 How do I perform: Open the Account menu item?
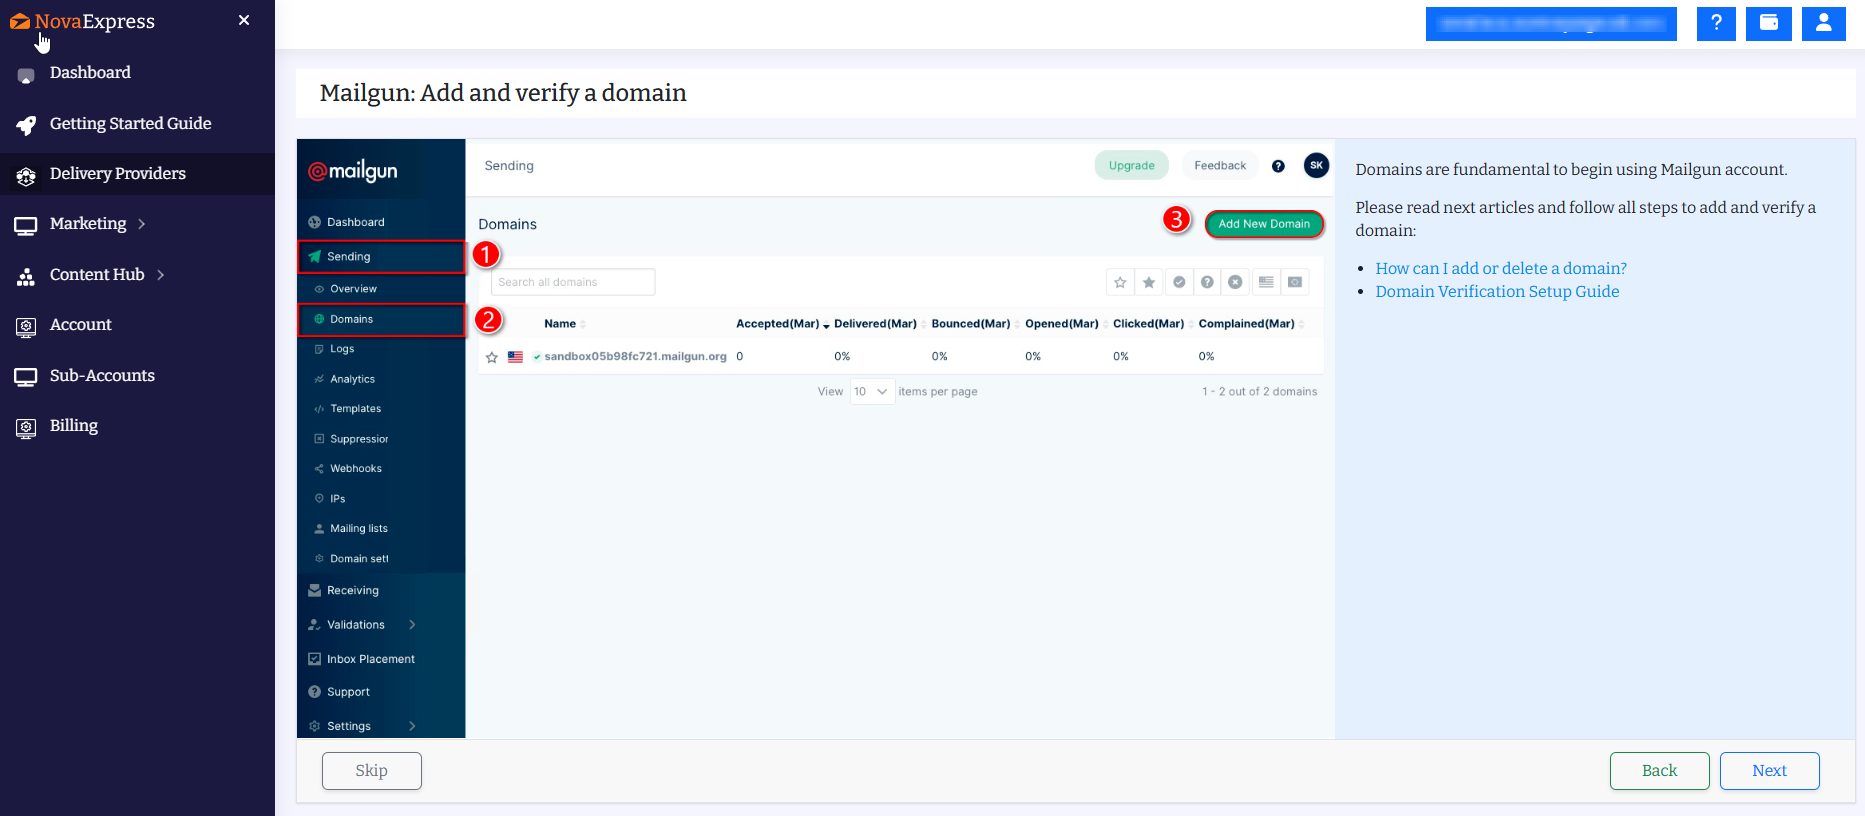pyautogui.click(x=80, y=325)
